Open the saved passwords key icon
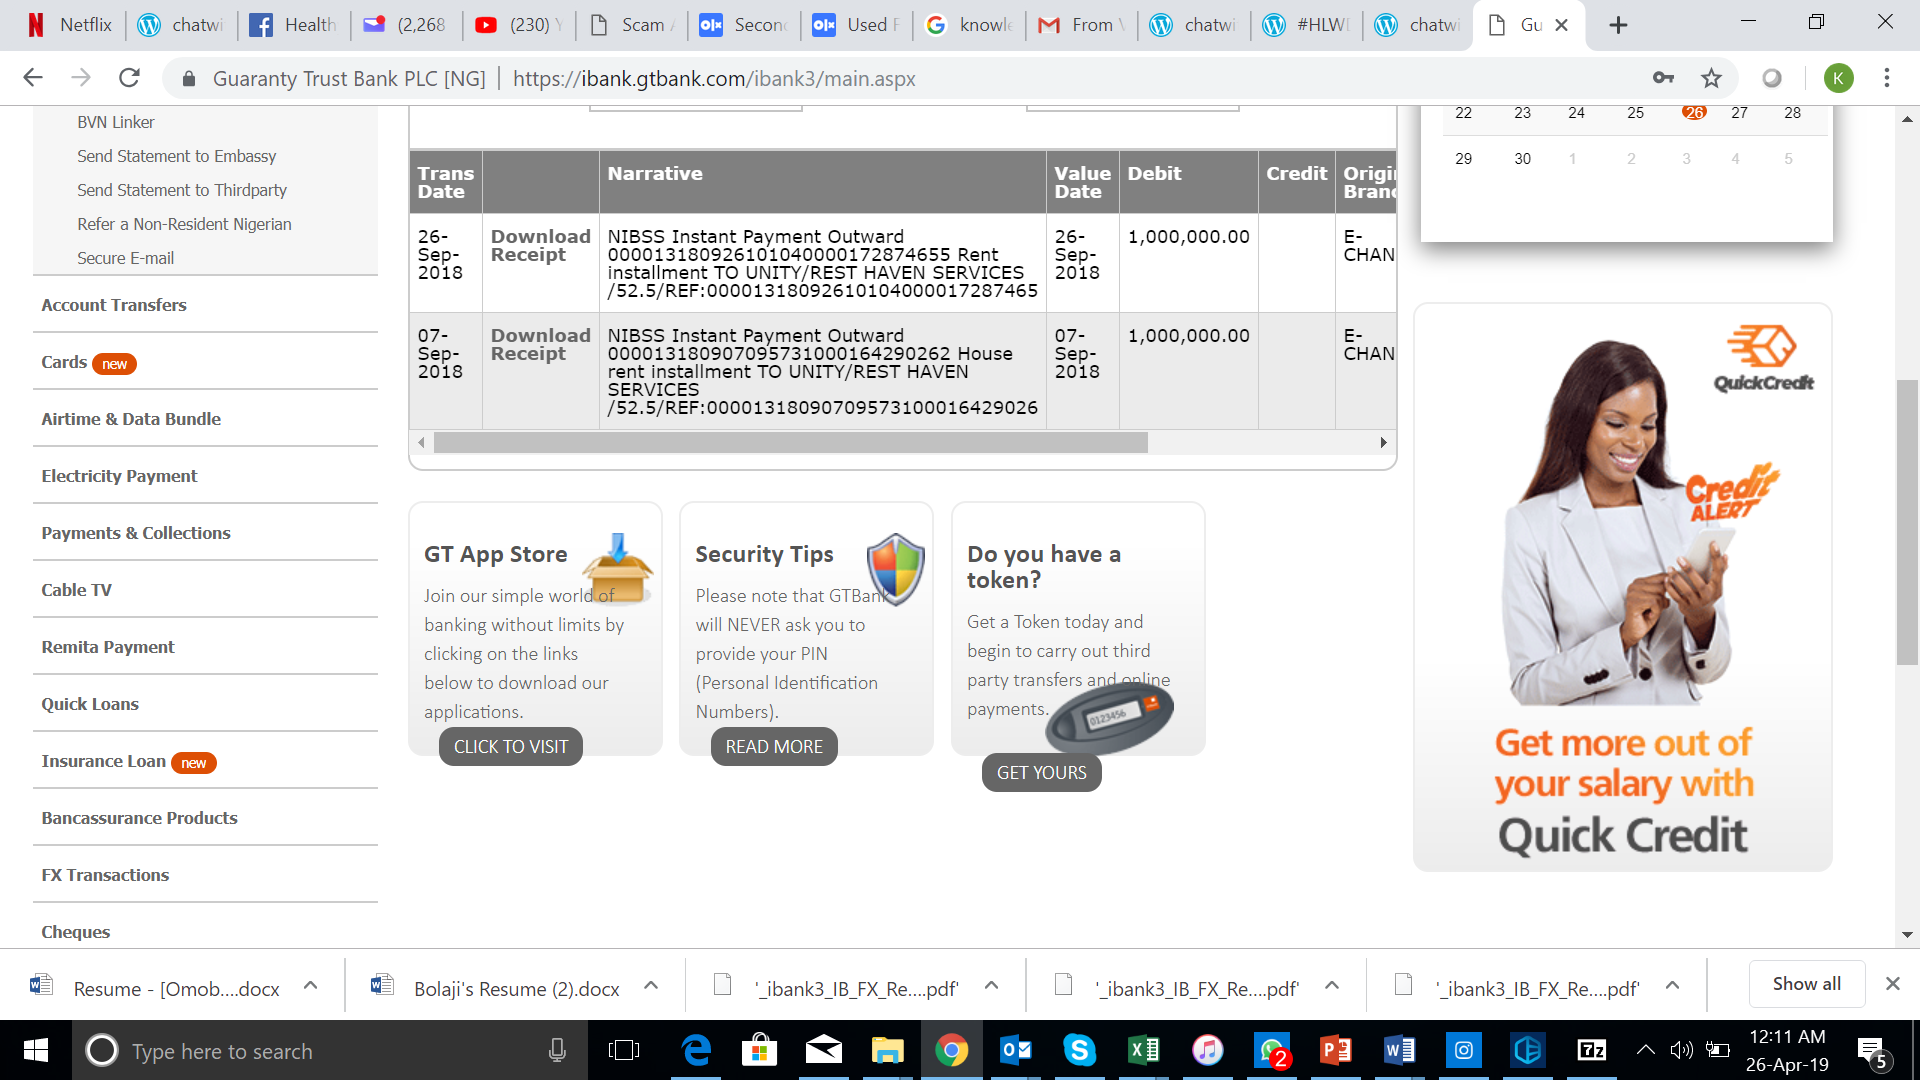1920x1080 pixels. [1663, 78]
